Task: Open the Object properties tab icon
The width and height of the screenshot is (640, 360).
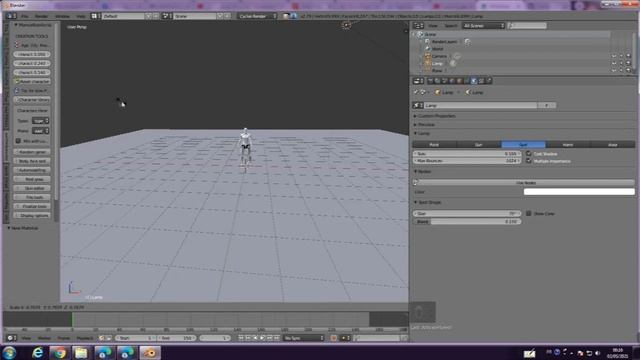Action: click(459, 81)
